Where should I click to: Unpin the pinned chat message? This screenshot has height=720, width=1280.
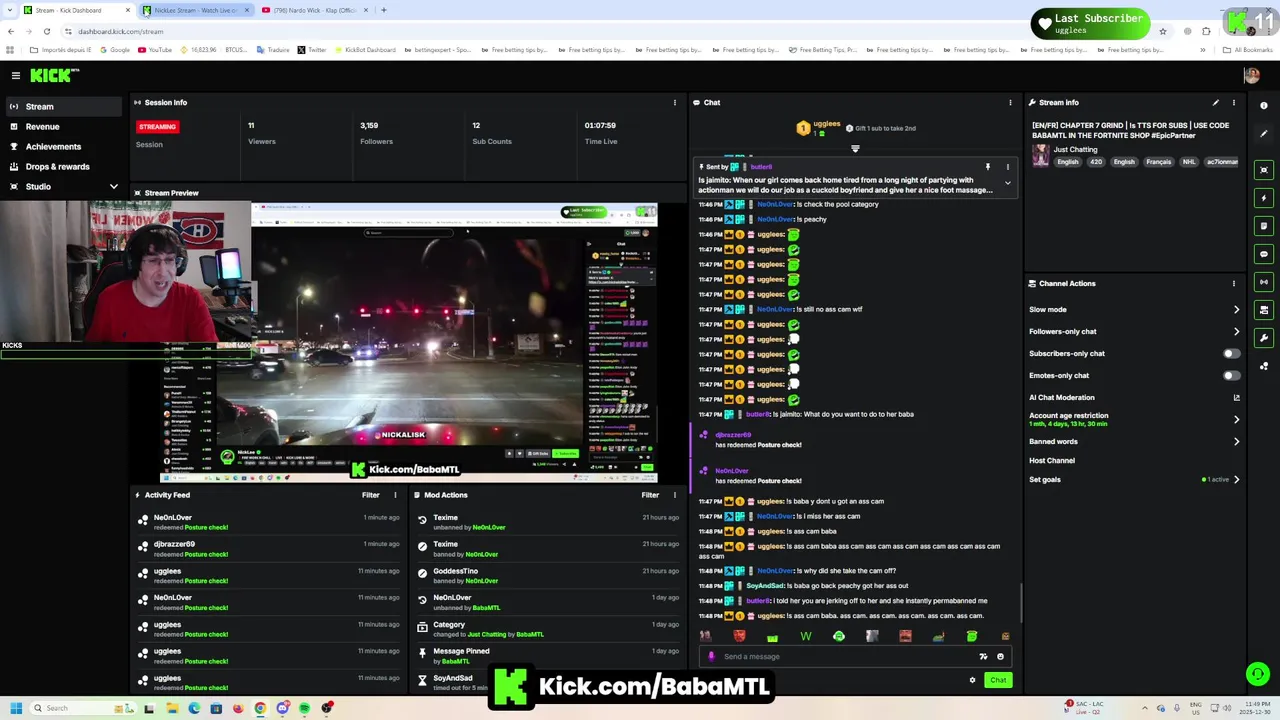pos(988,167)
